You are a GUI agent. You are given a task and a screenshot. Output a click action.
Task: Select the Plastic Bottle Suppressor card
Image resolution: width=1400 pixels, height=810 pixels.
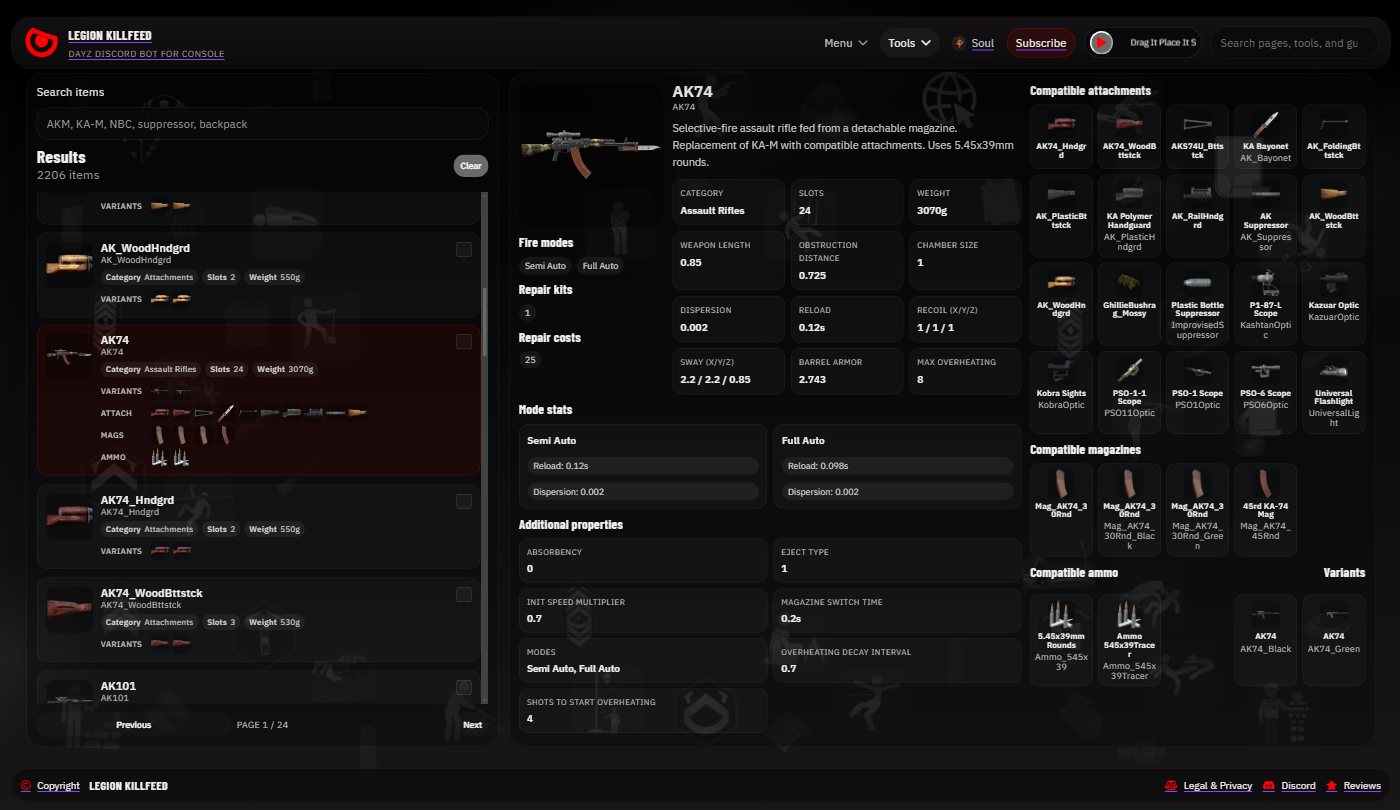tap(1197, 303)
